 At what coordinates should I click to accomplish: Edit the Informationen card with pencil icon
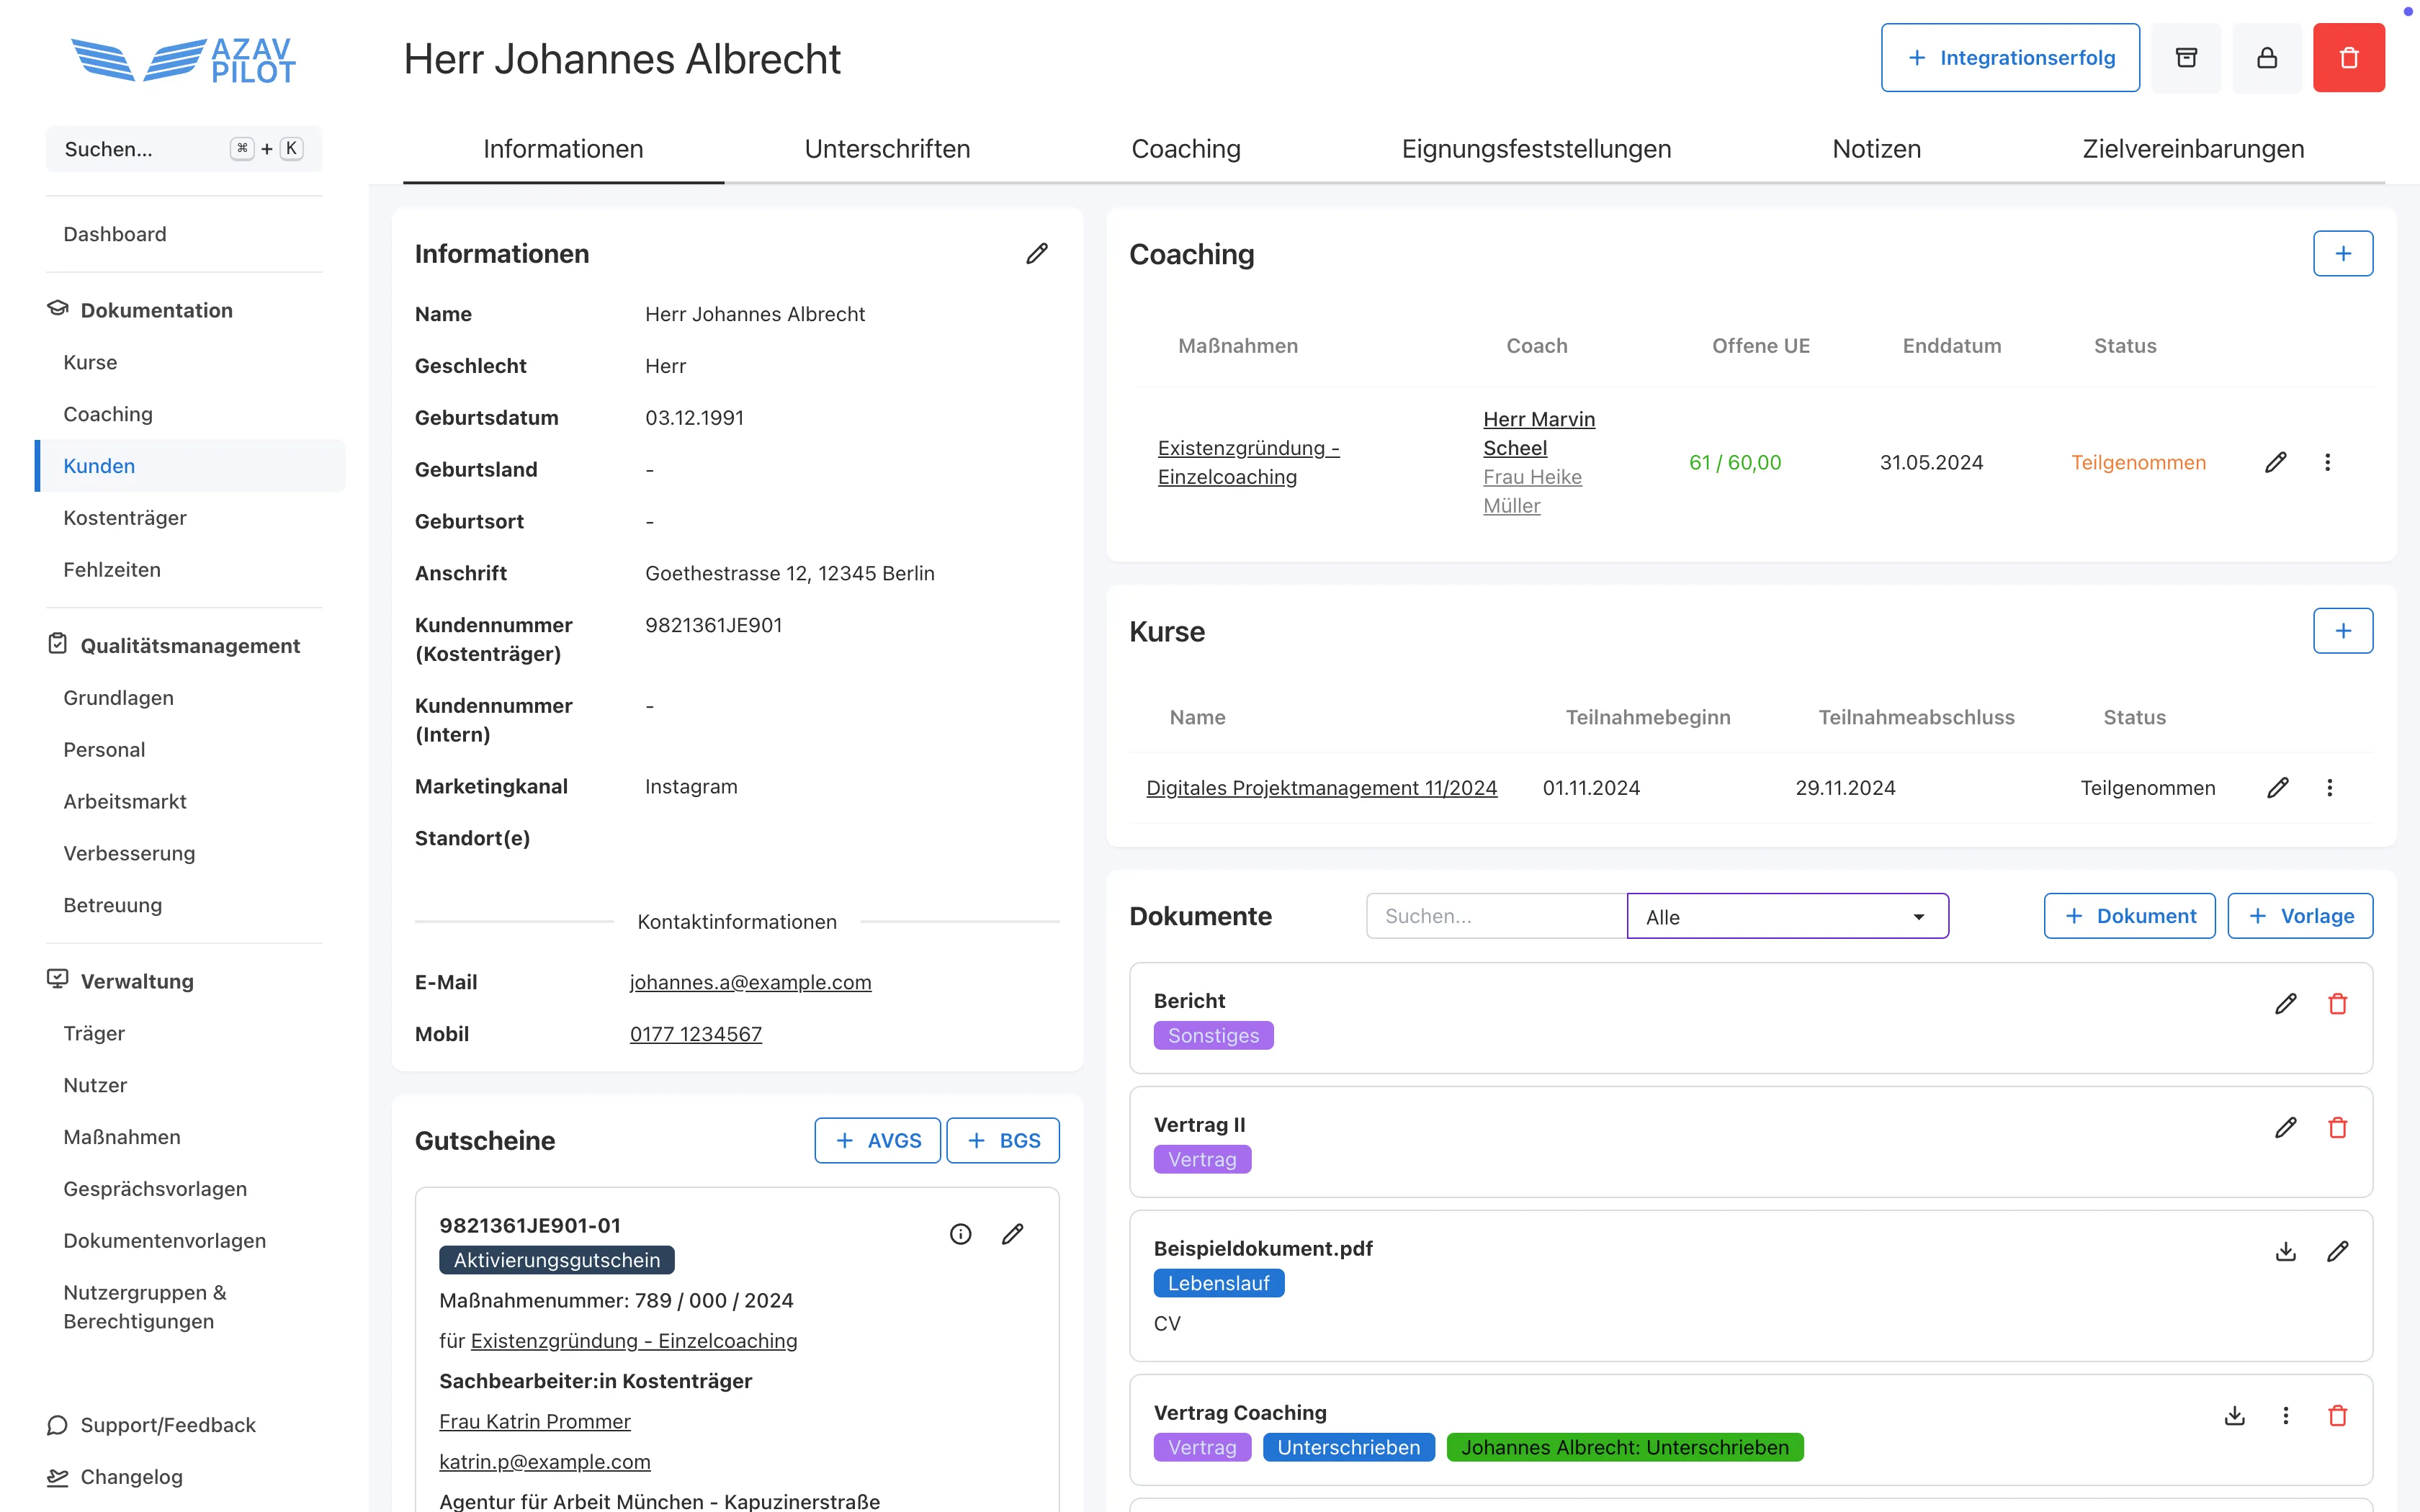click(1037, 254)
